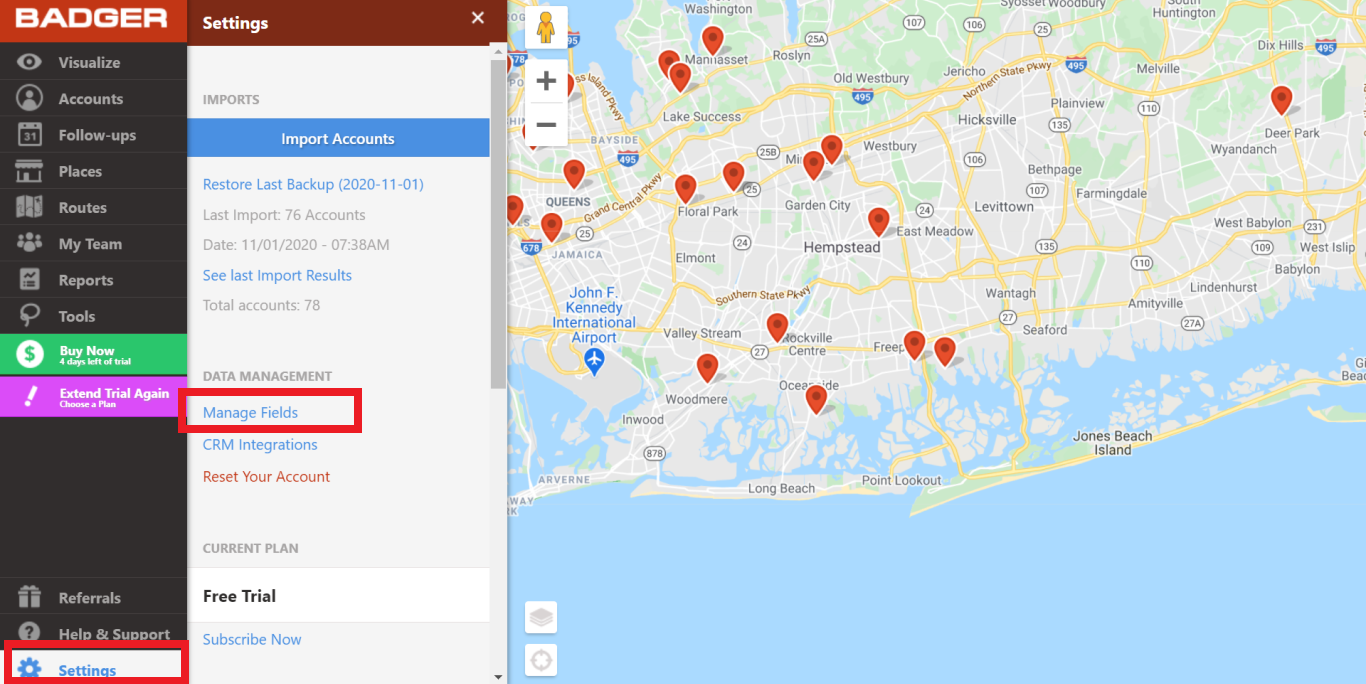This screenshot has height=684, width=1366.
Task: Select the Street View pegman icon
Action: (x=546, y=28)
